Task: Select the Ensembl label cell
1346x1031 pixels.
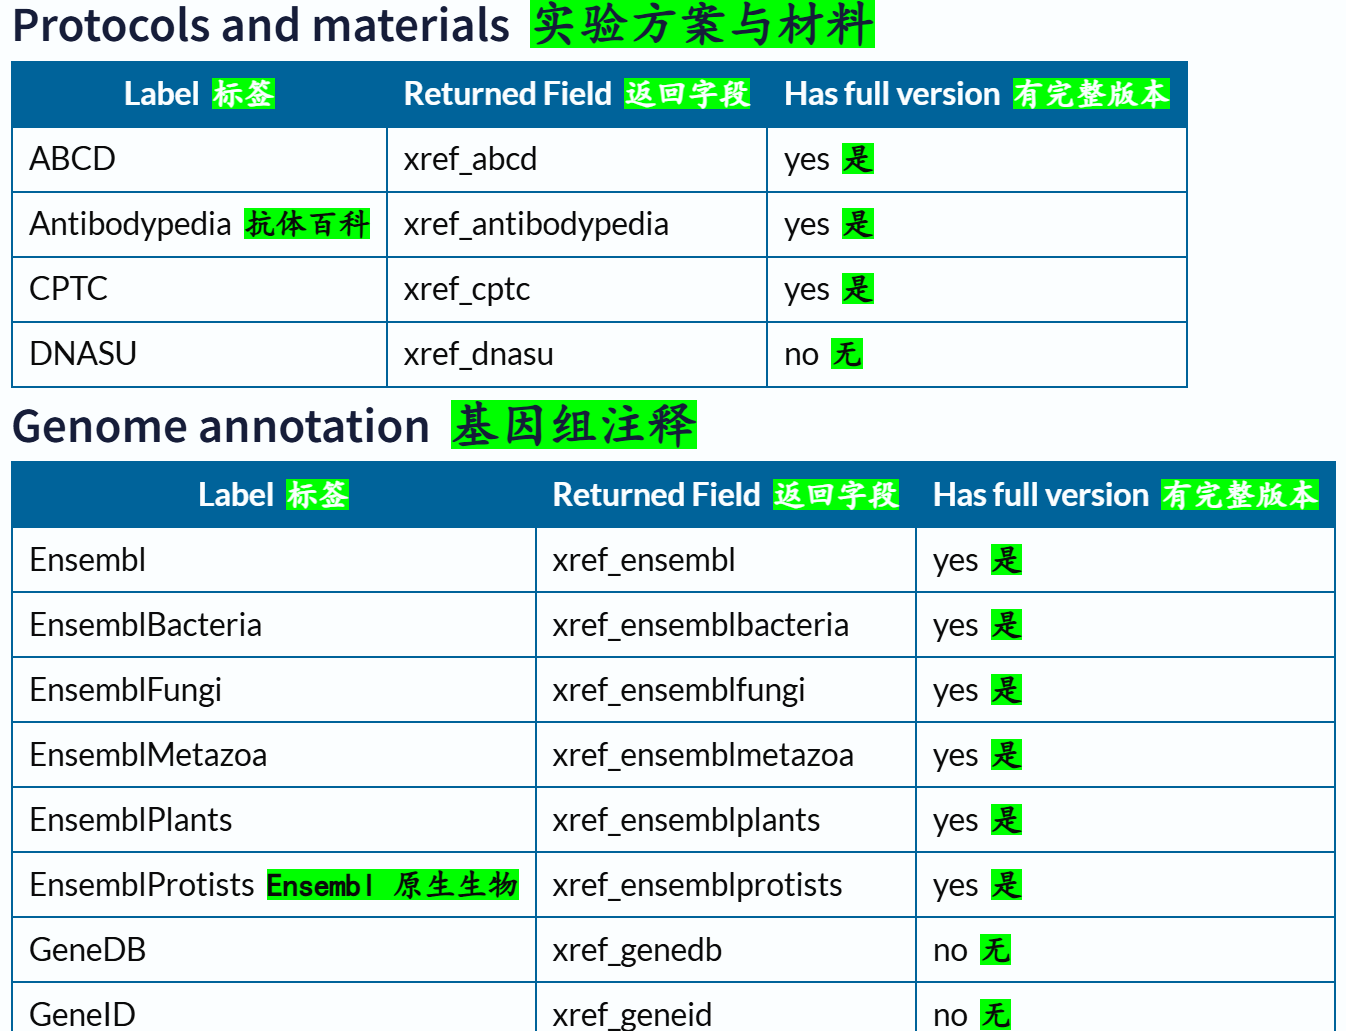Action: pyautogui.click(x=274, y=560)
